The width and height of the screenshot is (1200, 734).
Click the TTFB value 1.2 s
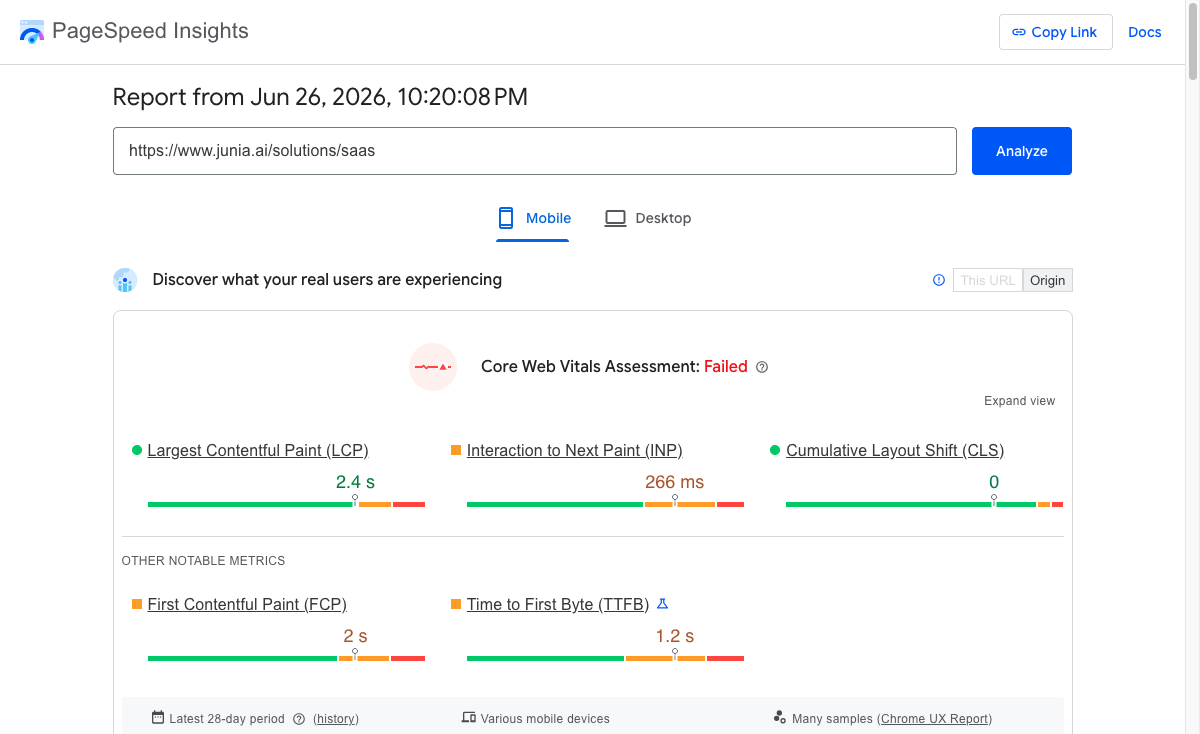[674, 636]
